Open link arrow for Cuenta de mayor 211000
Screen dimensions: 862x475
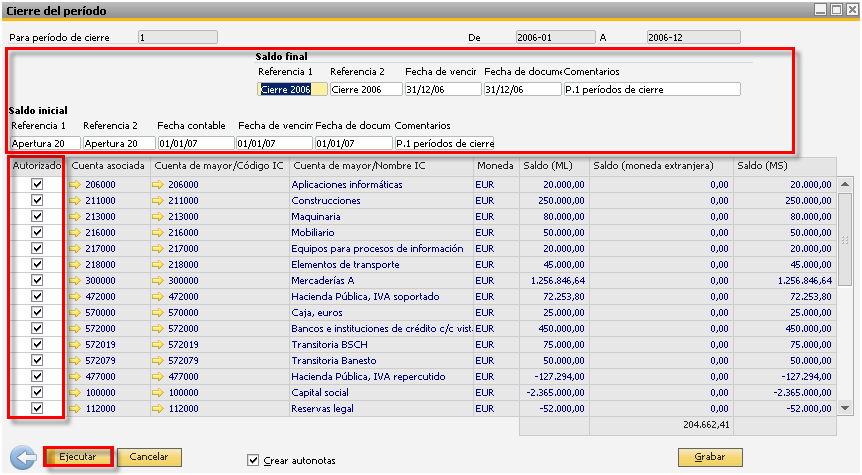158,201
